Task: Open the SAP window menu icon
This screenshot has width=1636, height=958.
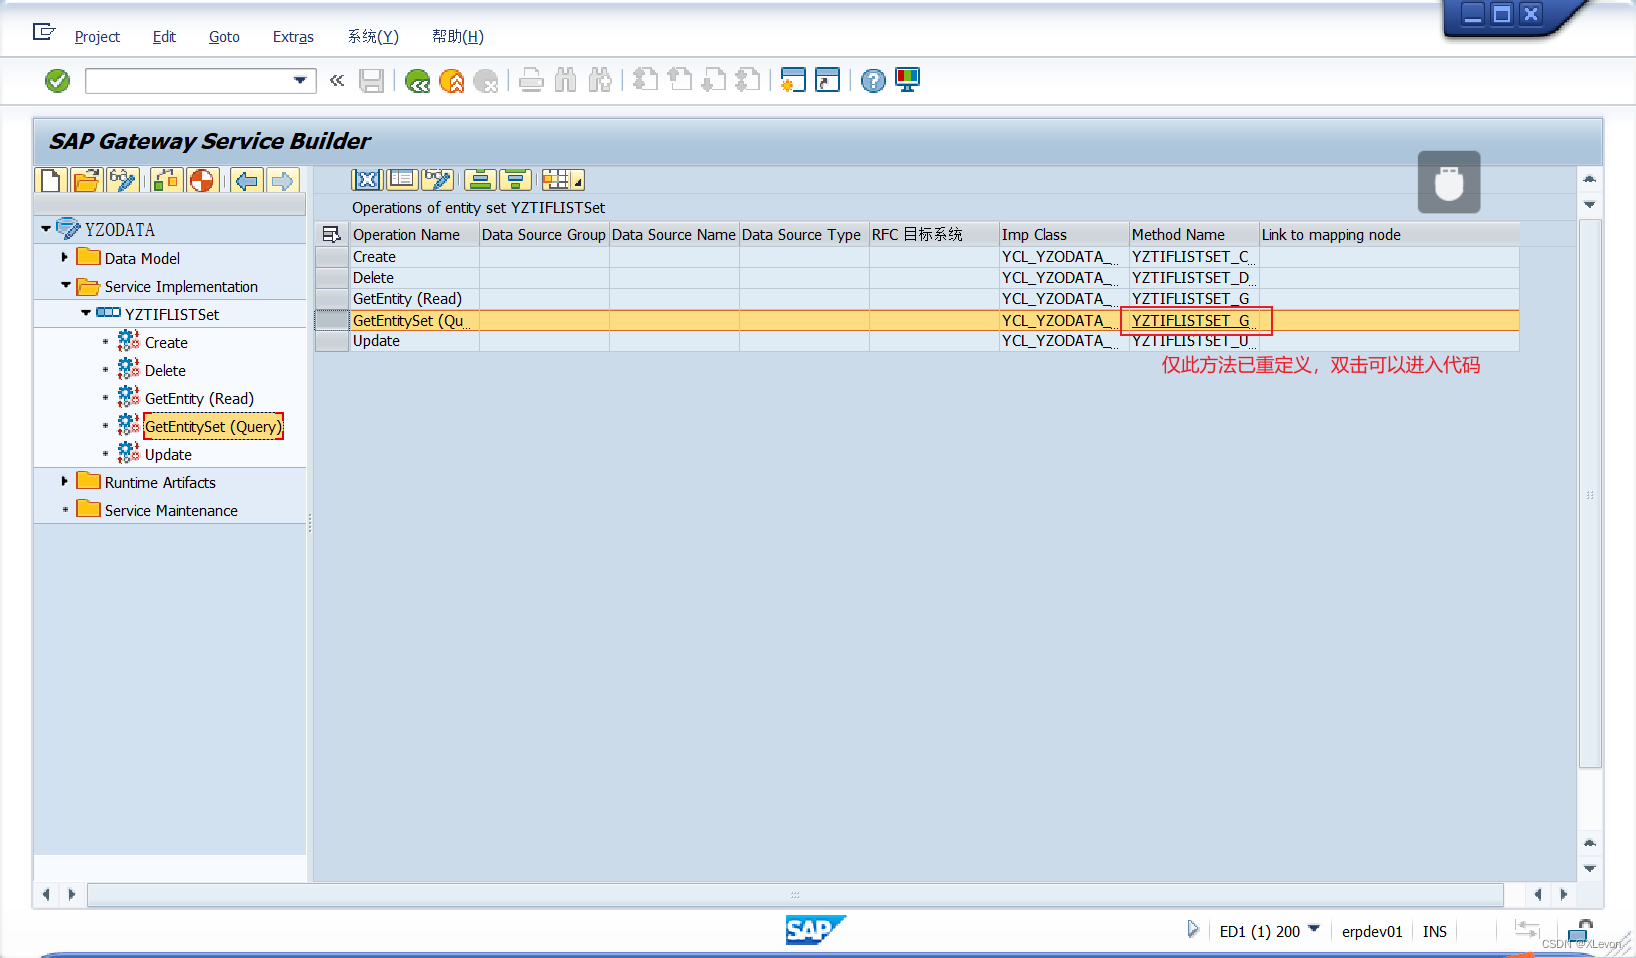Action: [44, 32]
